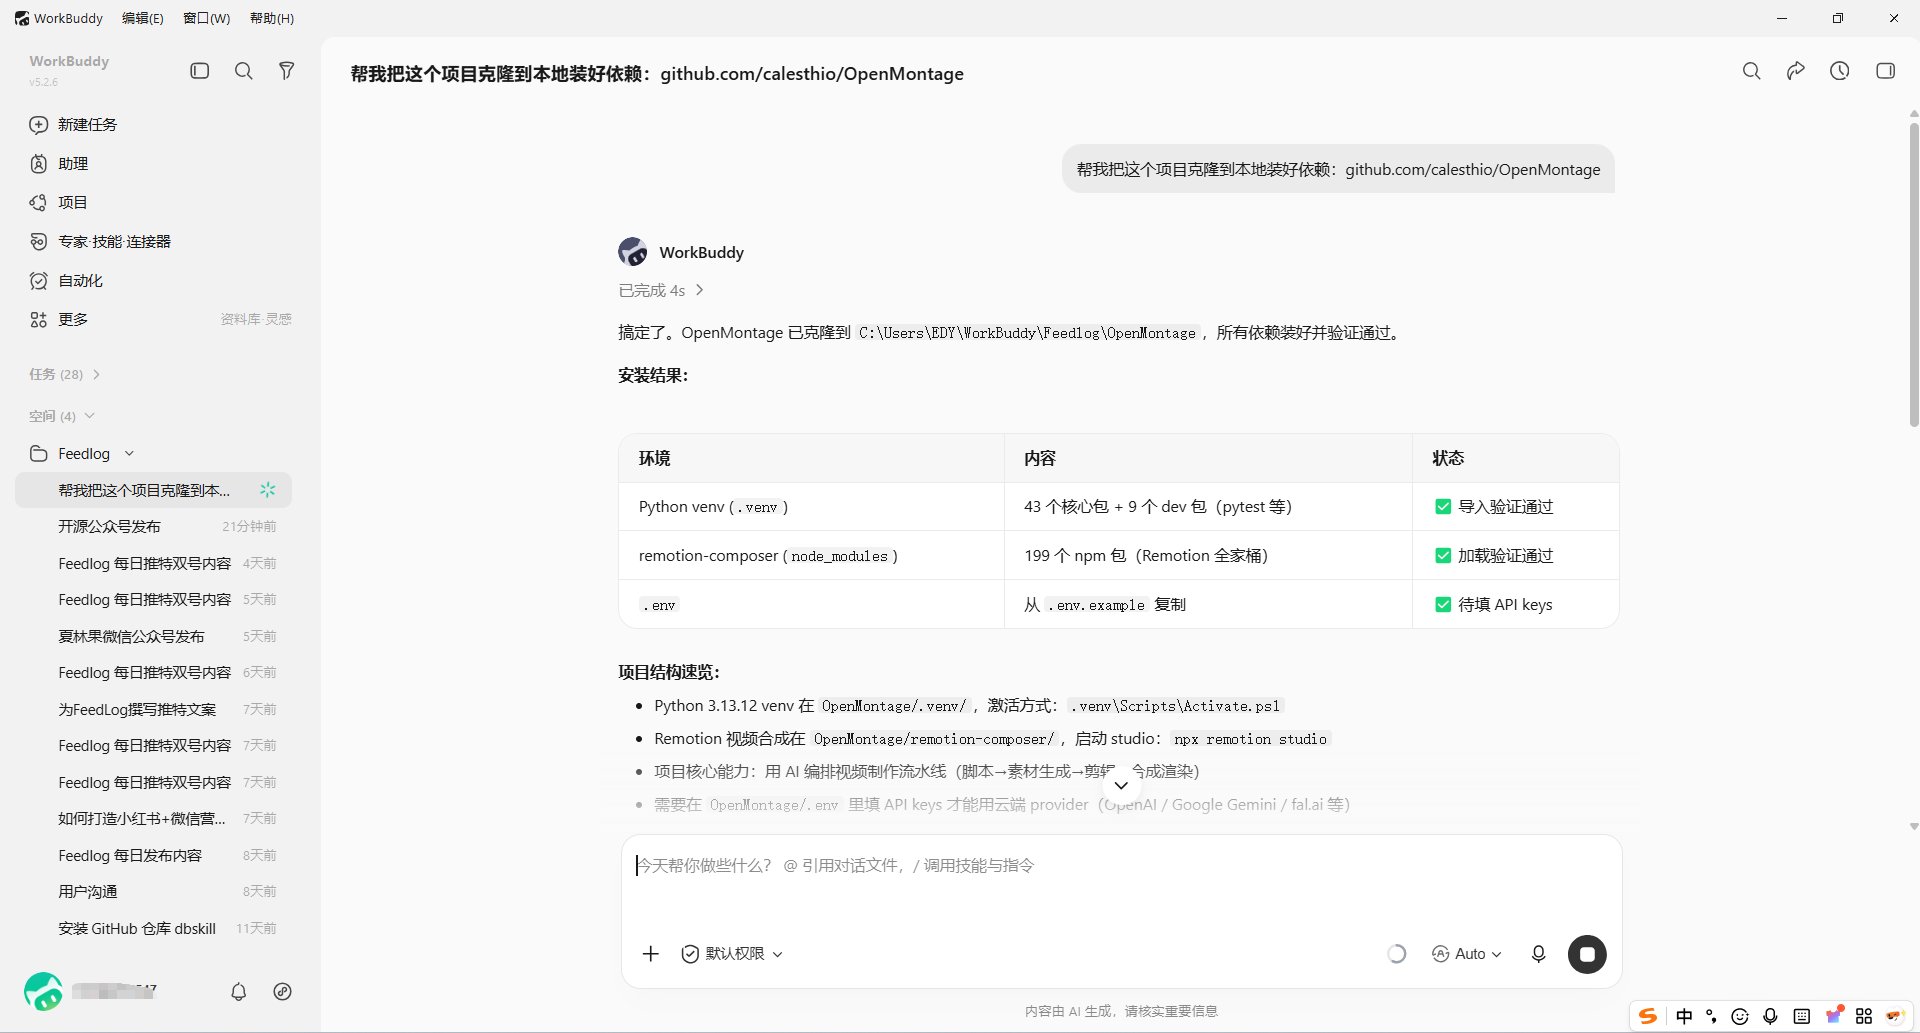Viewport: 1920px width, 1033px height.
Task: Expand the 已完成 4s thinking details
Action: tap(661, 290)
